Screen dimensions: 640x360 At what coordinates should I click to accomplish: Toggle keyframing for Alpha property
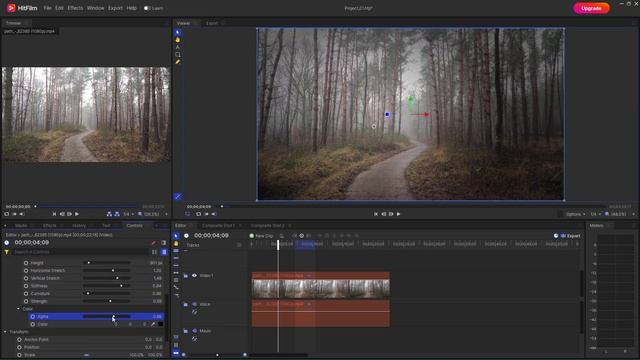pos(33,316)
